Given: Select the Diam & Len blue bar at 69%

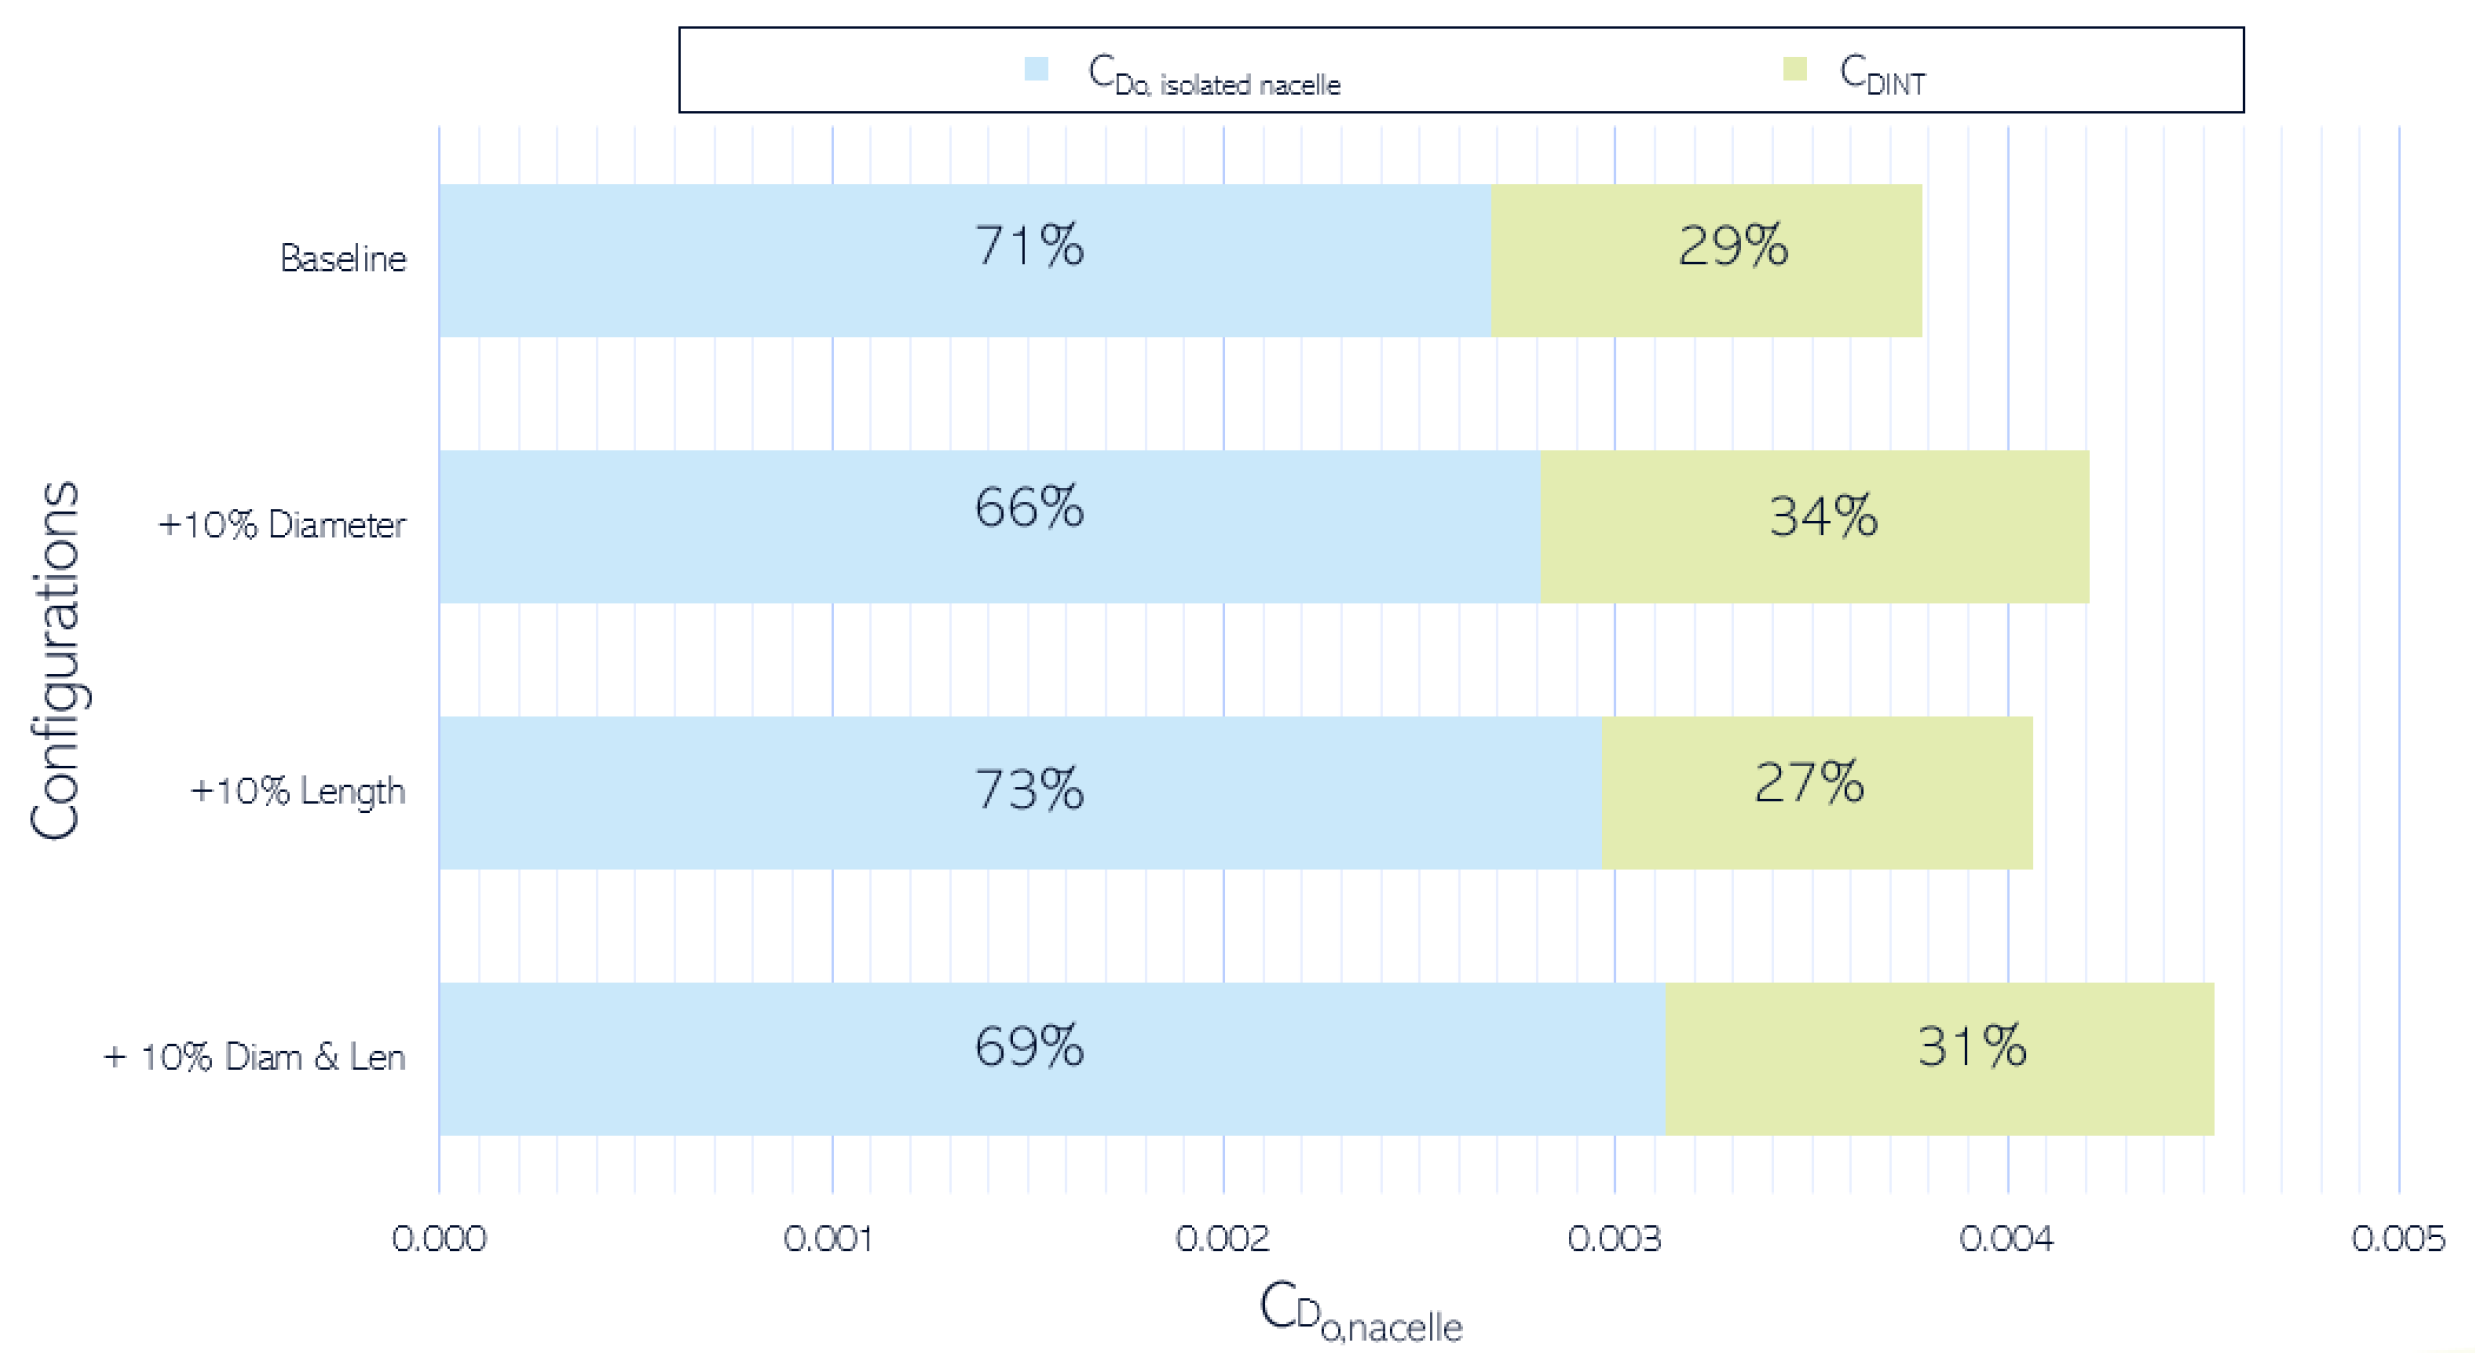Looking at the screenshot, I should point(1051,1058).
